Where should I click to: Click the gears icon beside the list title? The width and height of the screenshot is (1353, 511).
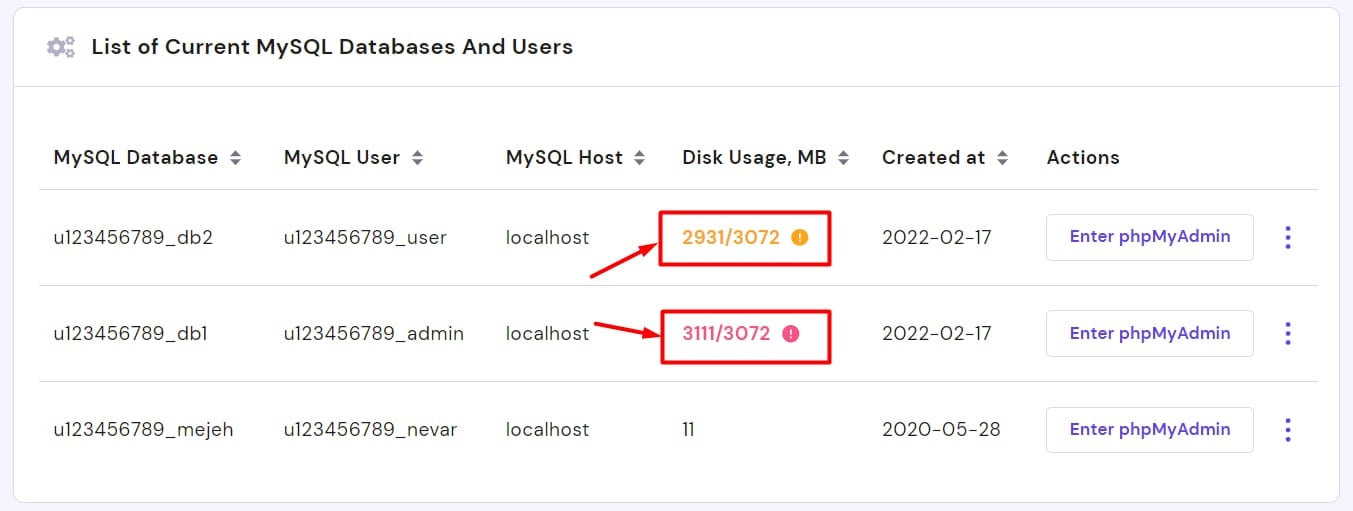coord(61,47)
